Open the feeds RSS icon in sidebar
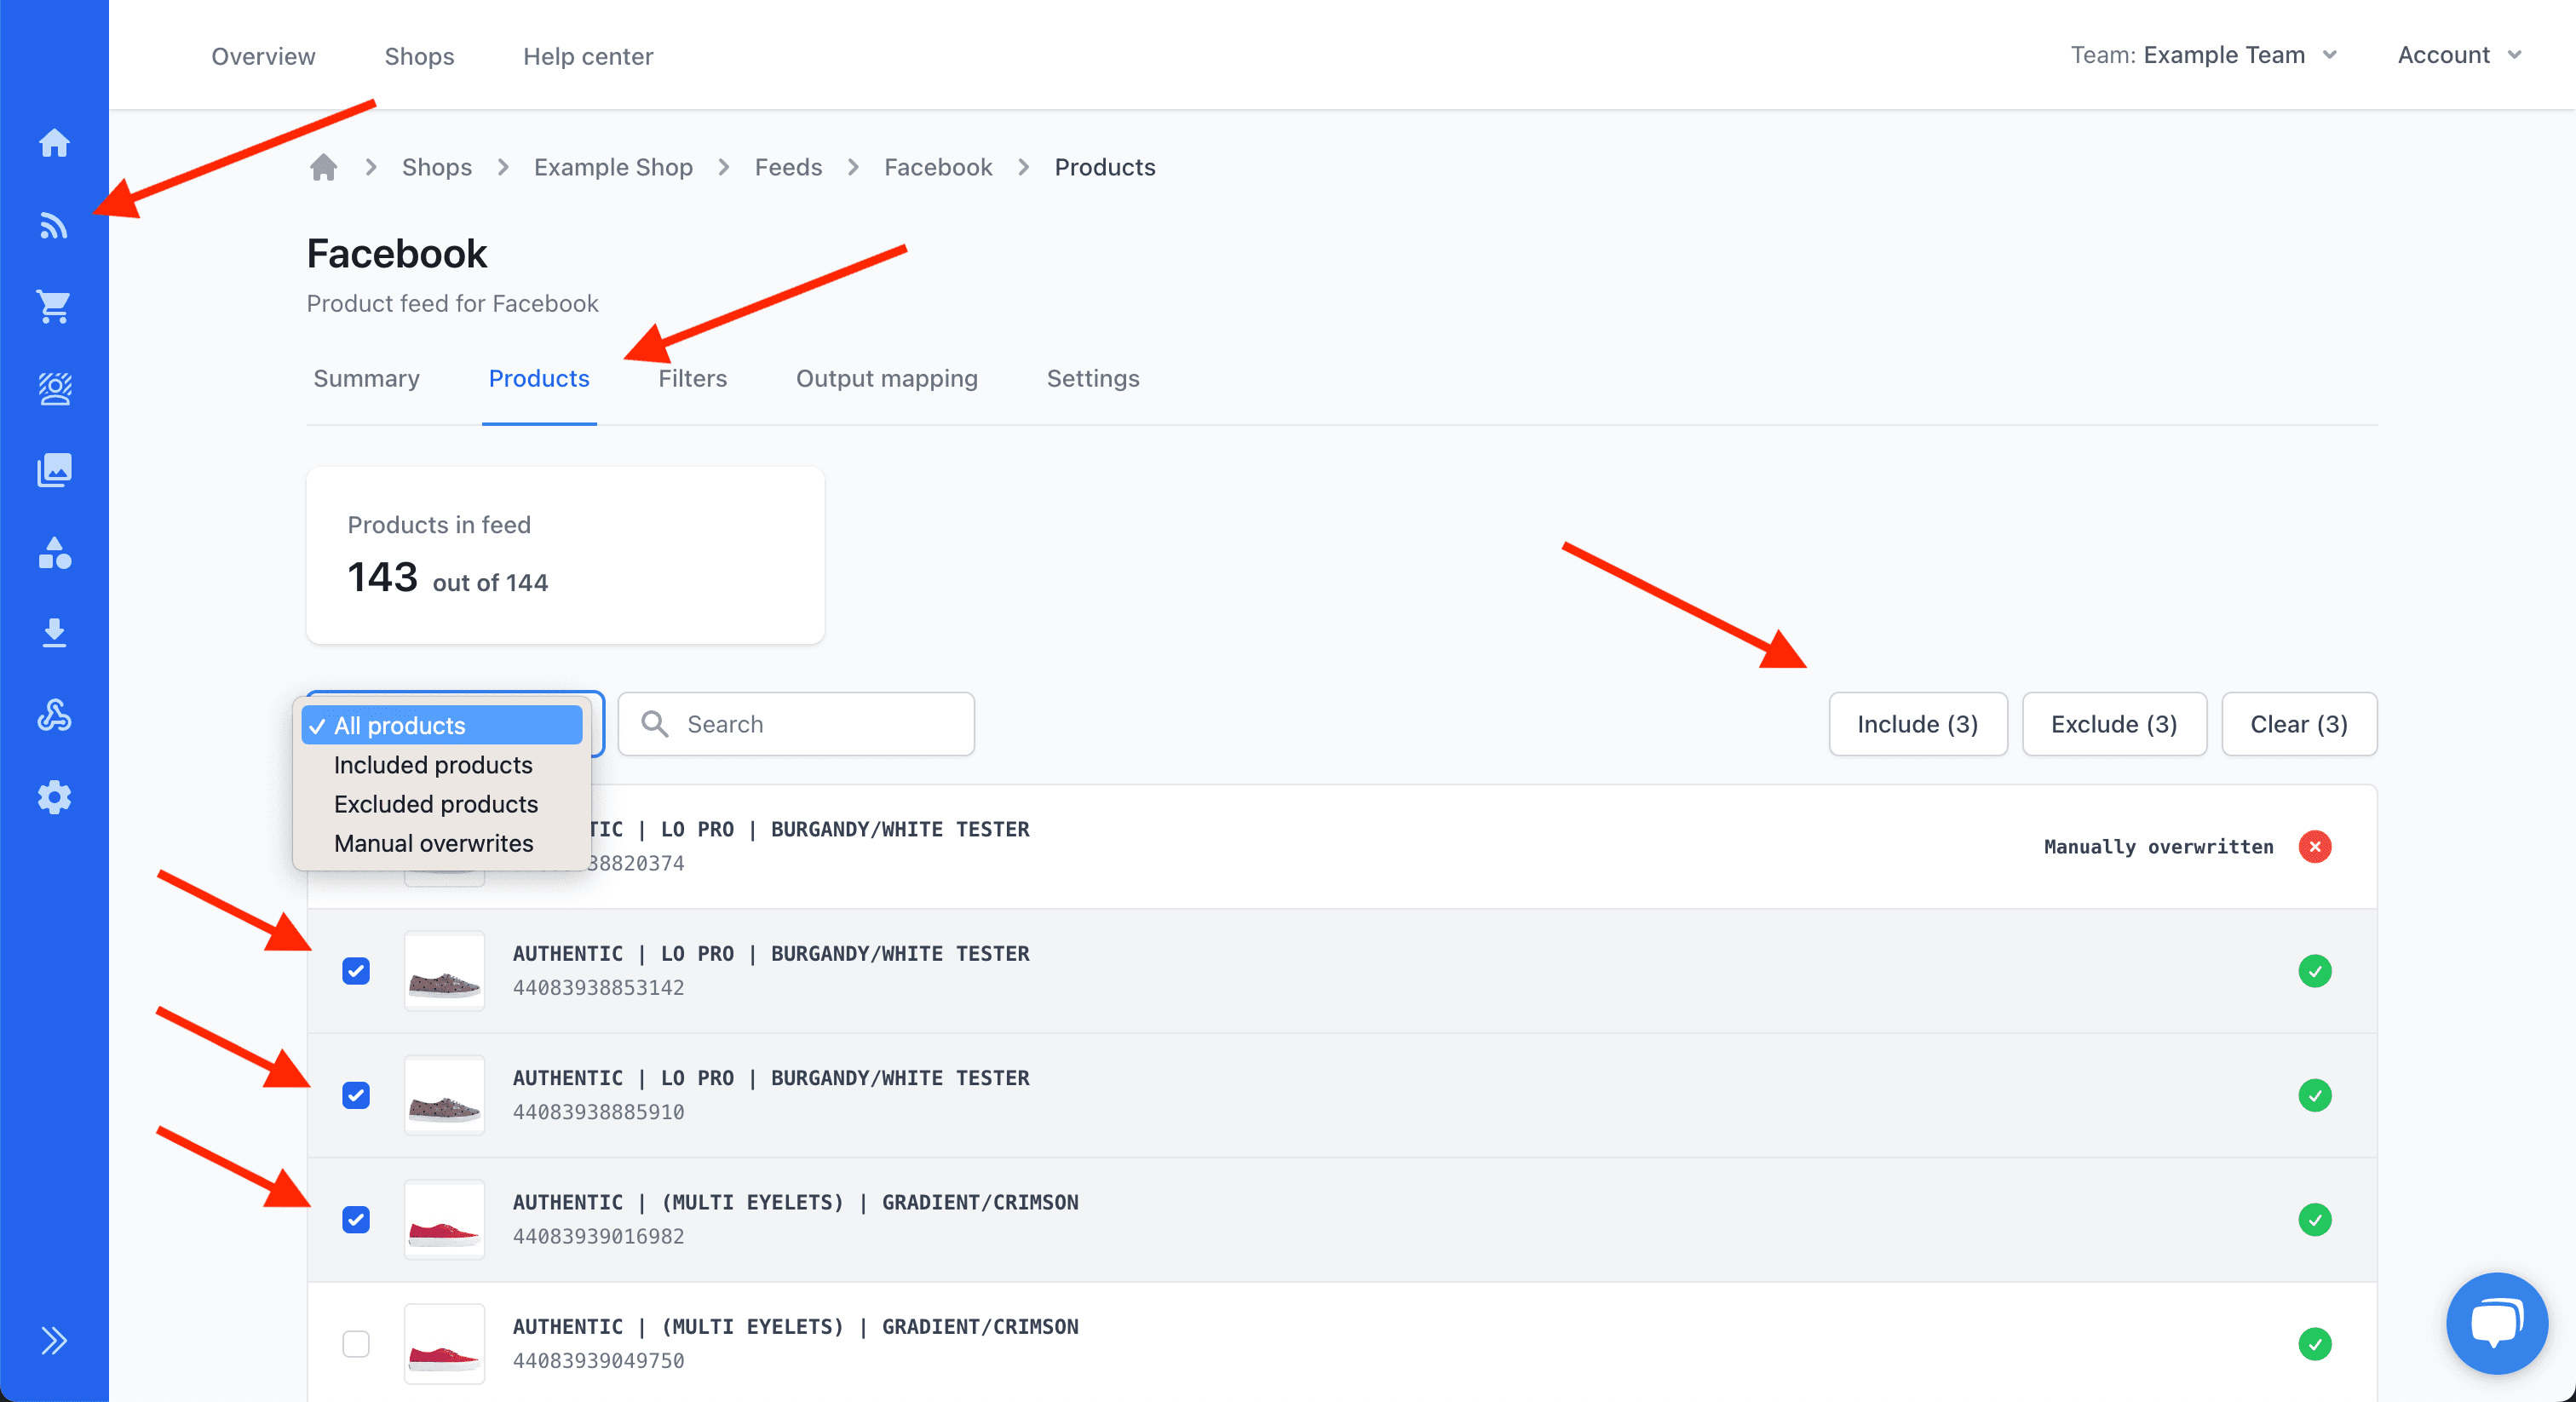 (54, 226)
